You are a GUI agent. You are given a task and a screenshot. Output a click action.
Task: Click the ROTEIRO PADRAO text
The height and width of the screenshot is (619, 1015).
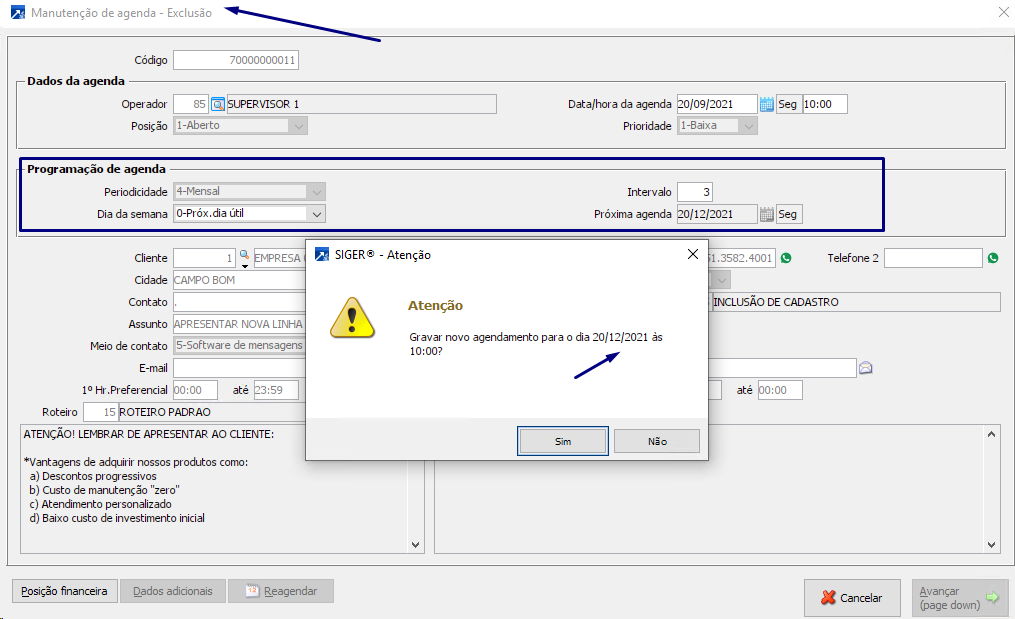pos(165,412)
